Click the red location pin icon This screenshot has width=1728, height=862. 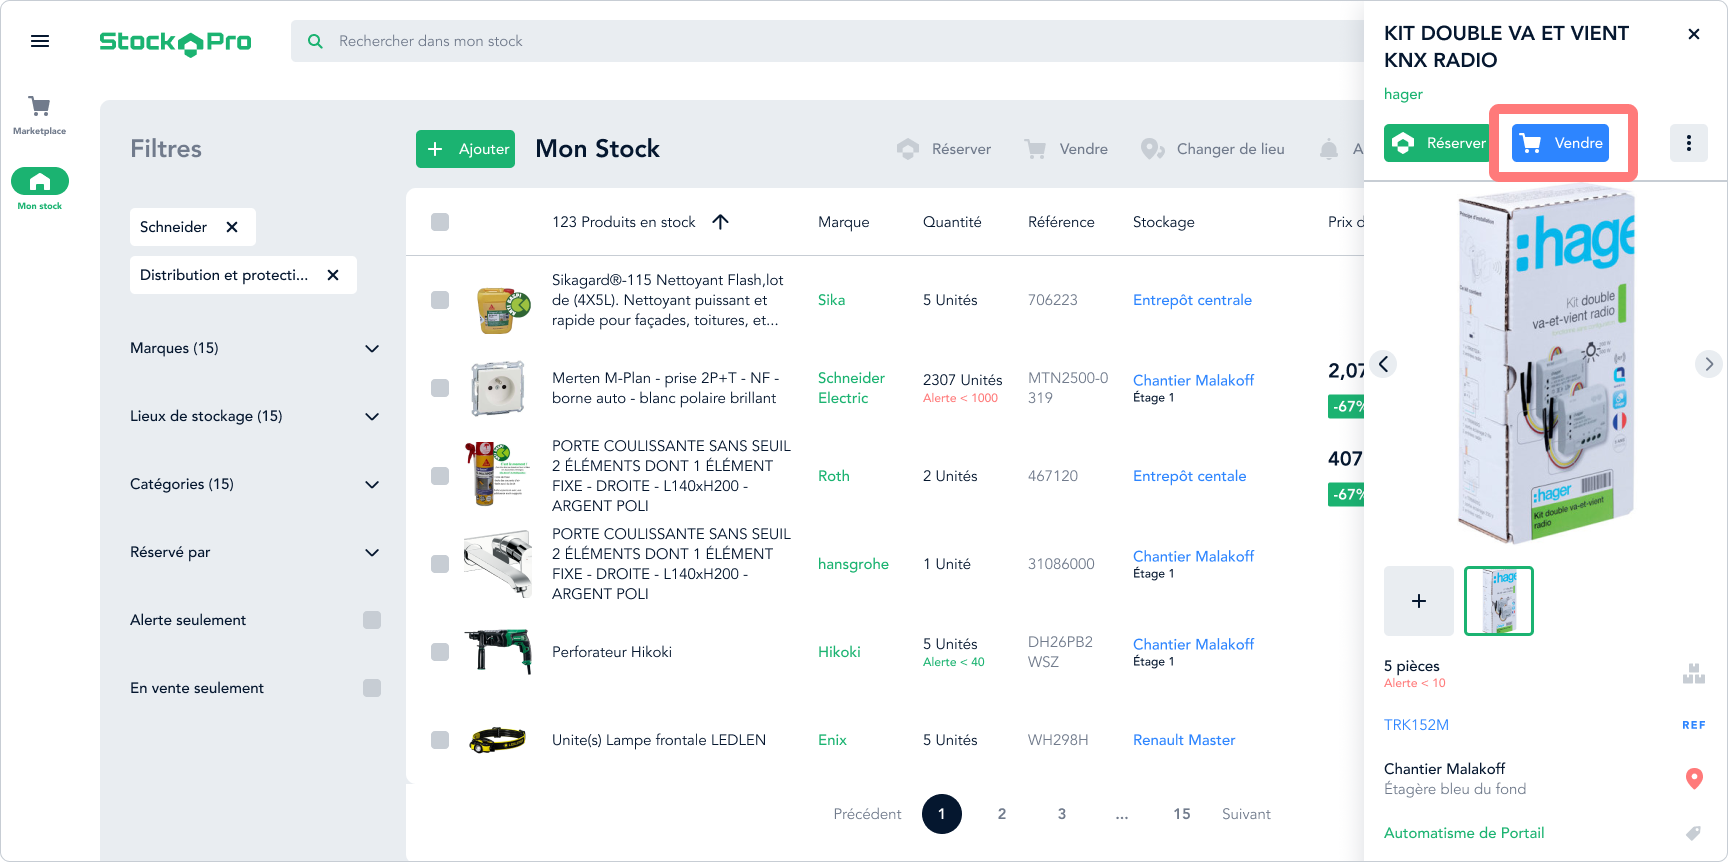point(1694,778)
